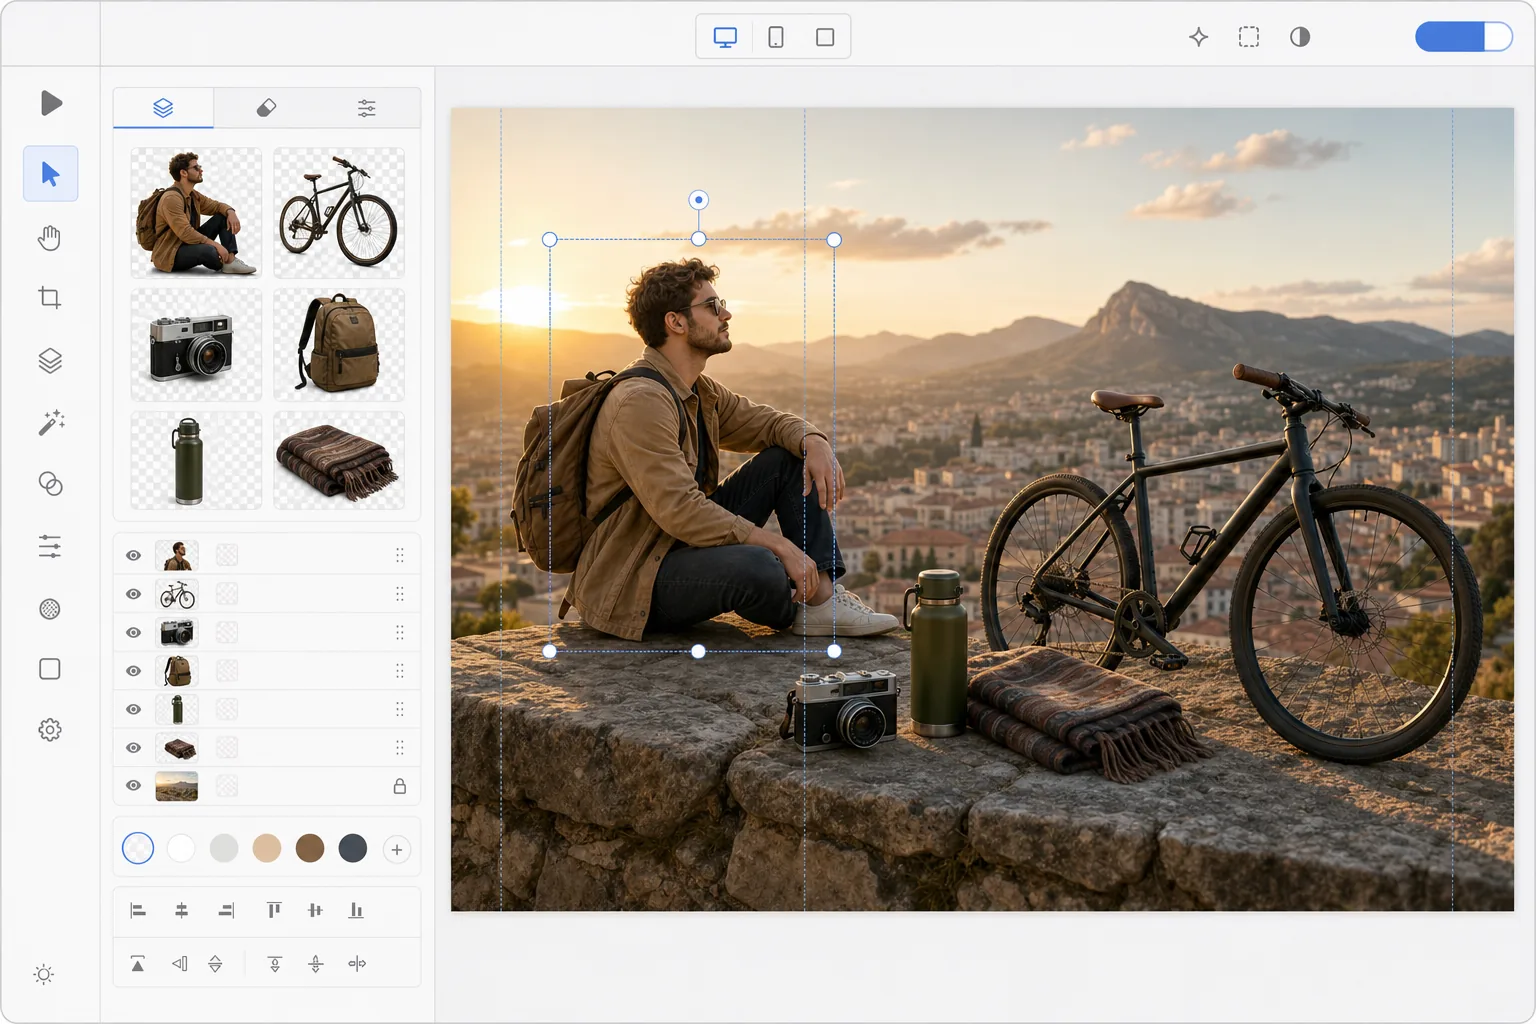
Task: Choose the light gray color swatch
Action: (224, 848)
